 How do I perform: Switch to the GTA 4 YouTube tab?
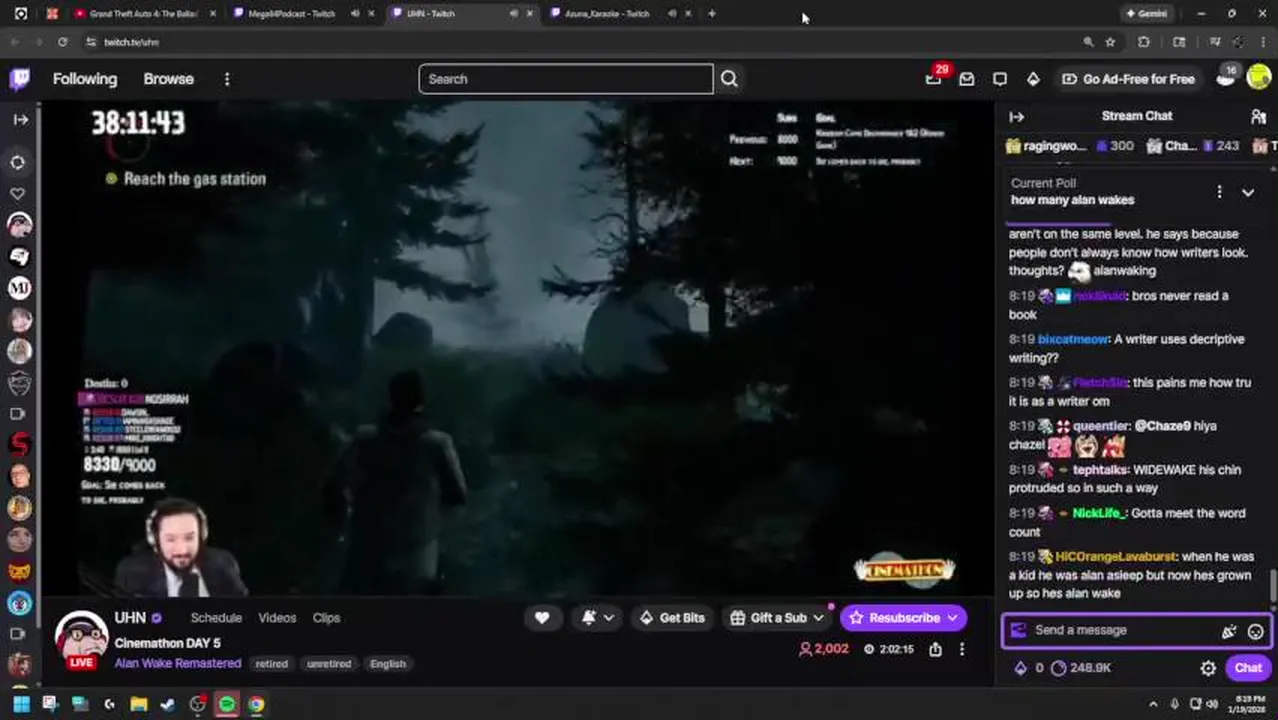[144, 14]
